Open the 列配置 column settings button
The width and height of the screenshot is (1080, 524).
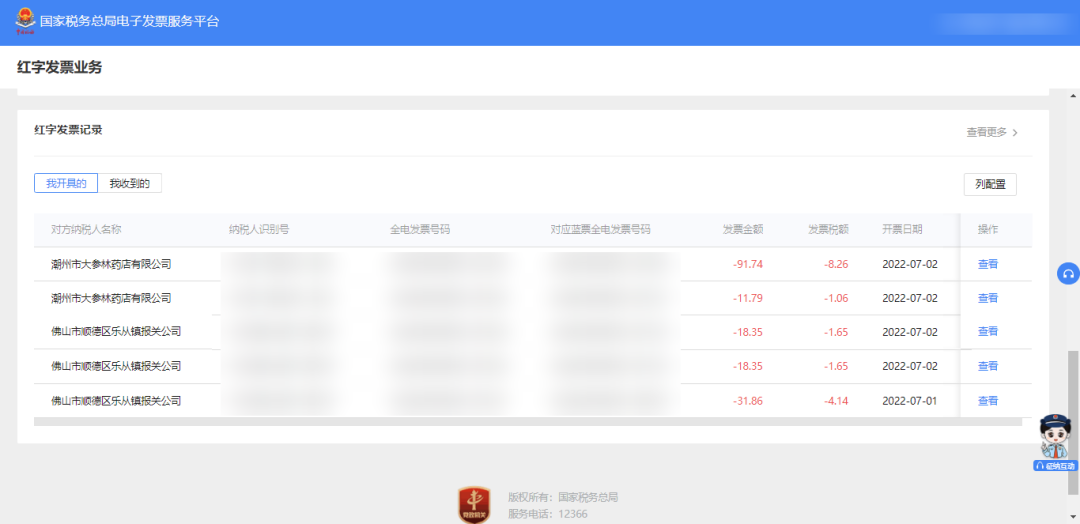(990, 184)
